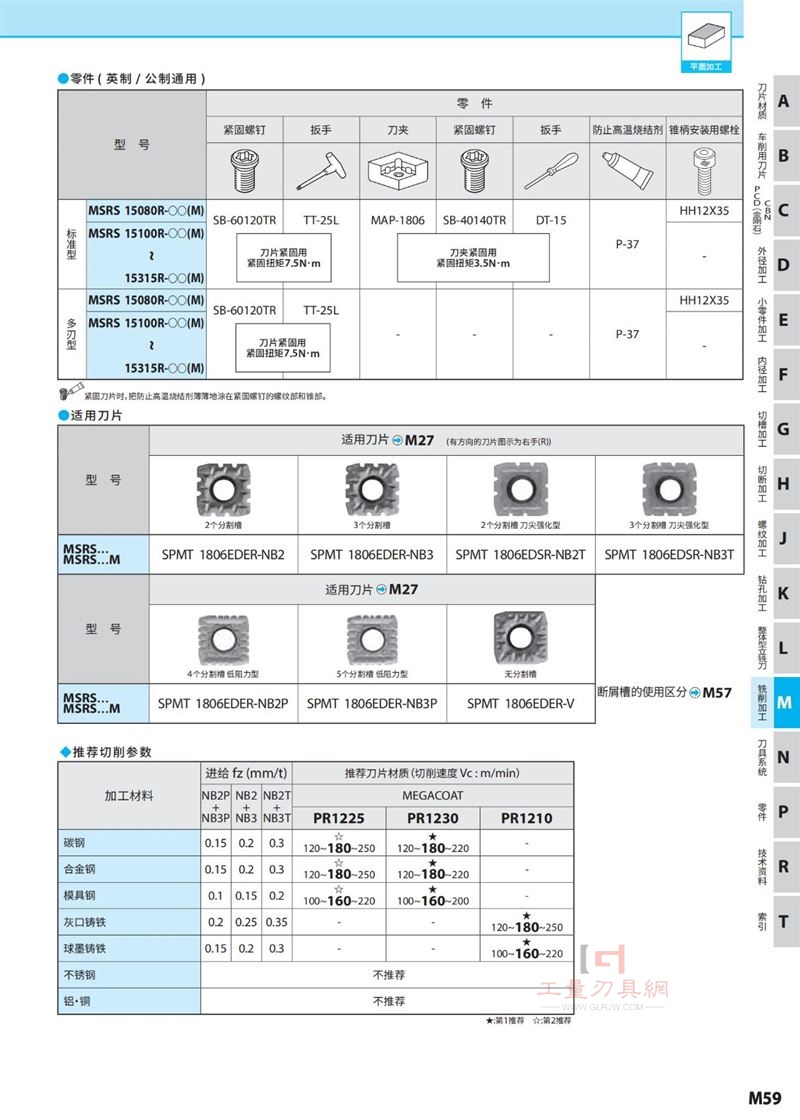This screenshot has height=1120, width=800.
Task: Click the 铝·铜 material row label
Action: pos(77,1001)
